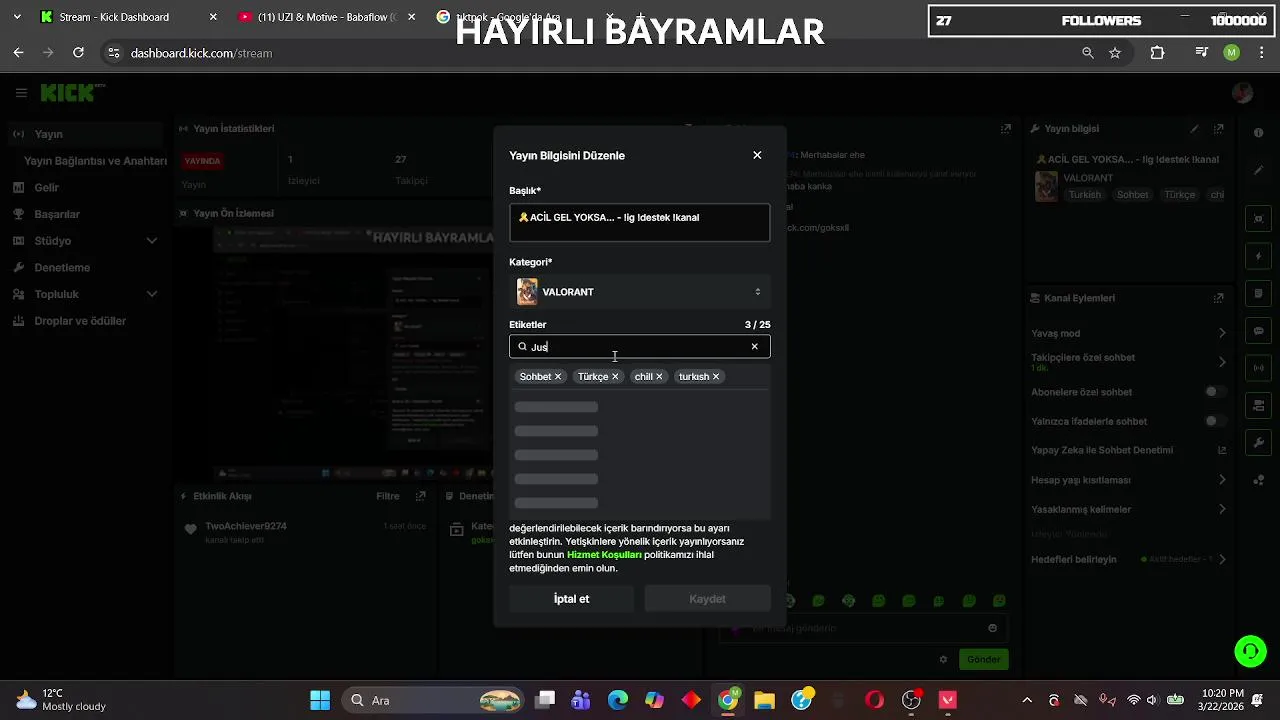Open the hamburger menu beside KICK logo

[21, 93]
